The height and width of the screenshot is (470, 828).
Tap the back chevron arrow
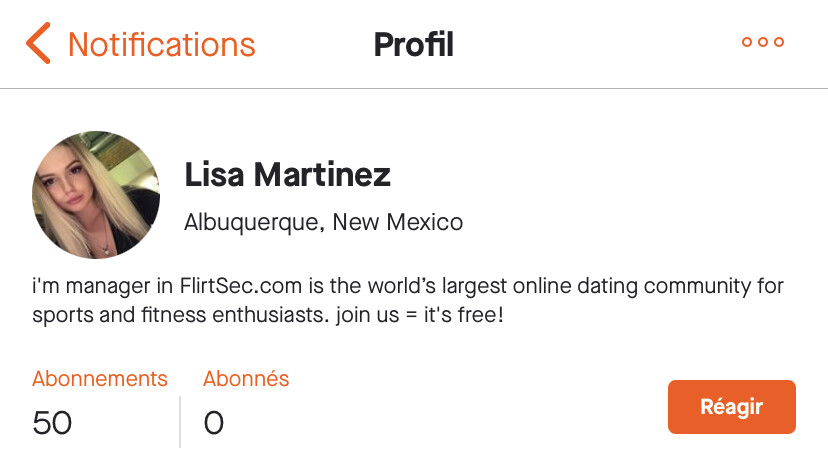point(38,44)
